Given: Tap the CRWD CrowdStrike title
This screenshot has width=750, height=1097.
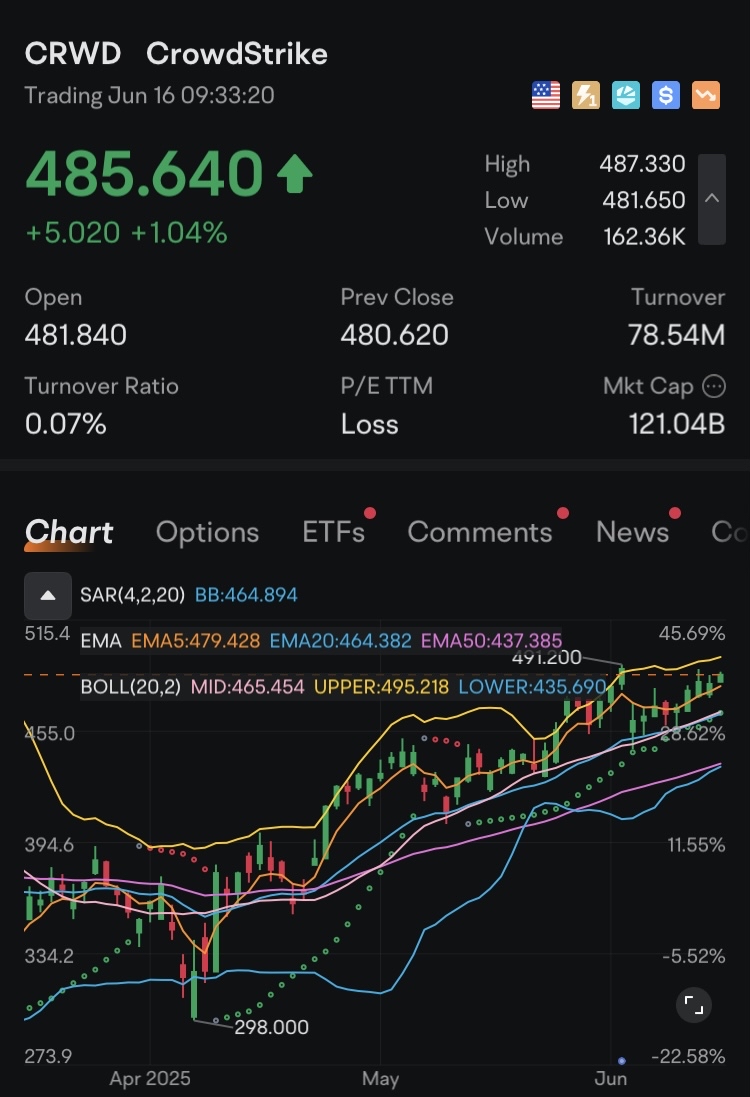Looking at the screenshot, I should point(176,54).
